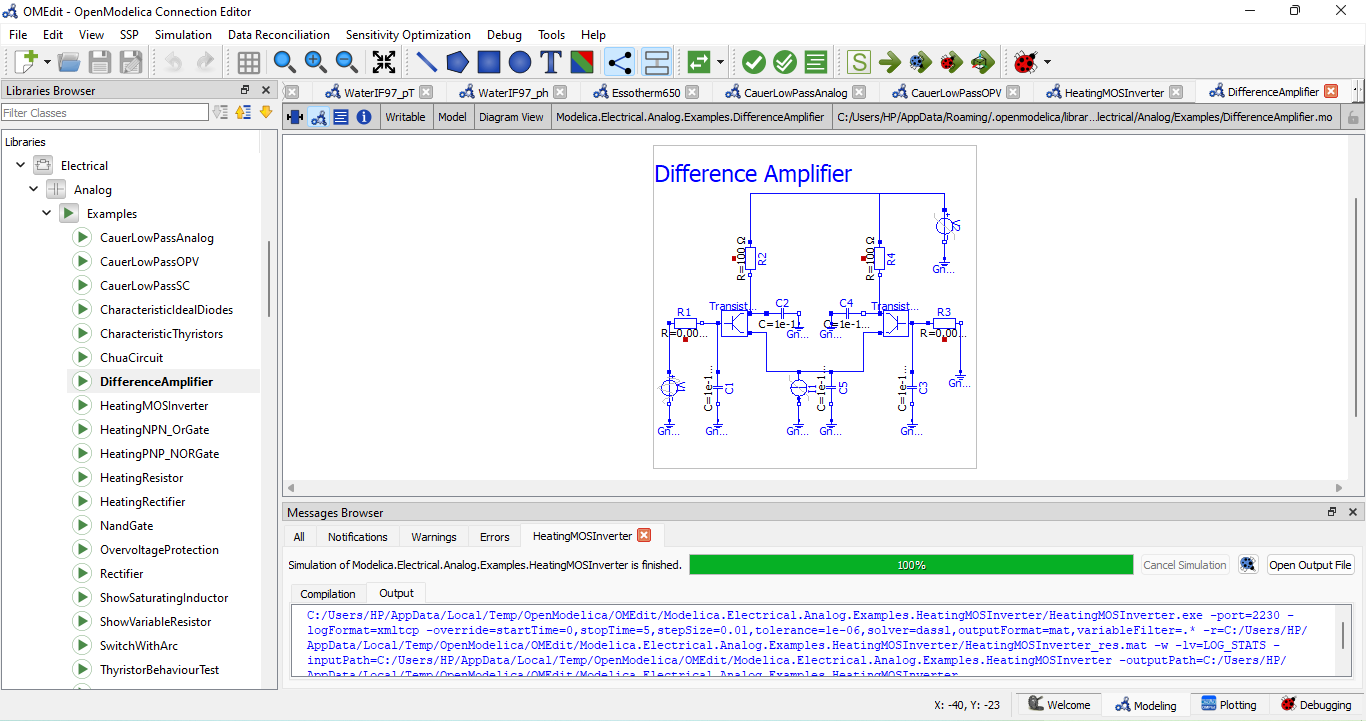Type in the Filter Classes field

point(105,113)
